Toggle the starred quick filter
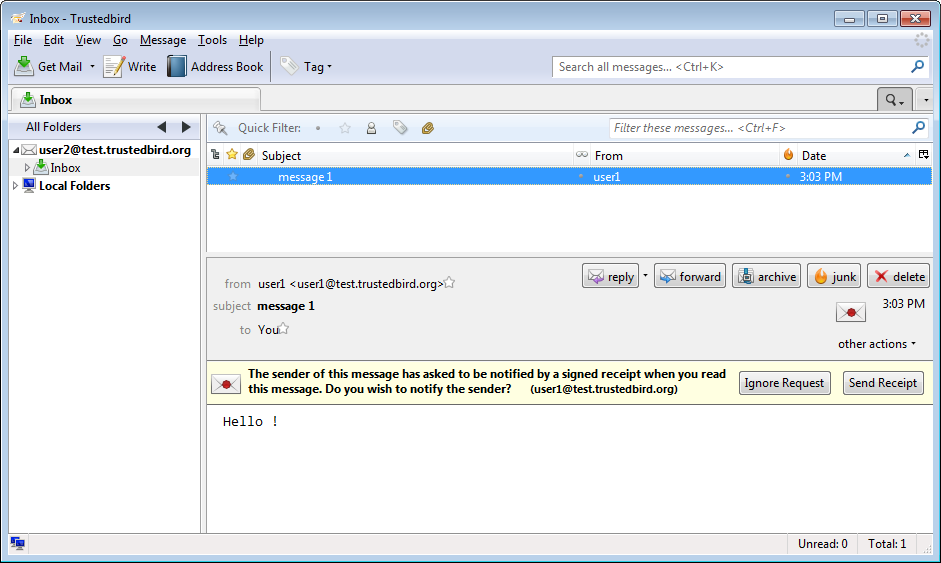Screen dimensions: 941x563 click(345, 128)
